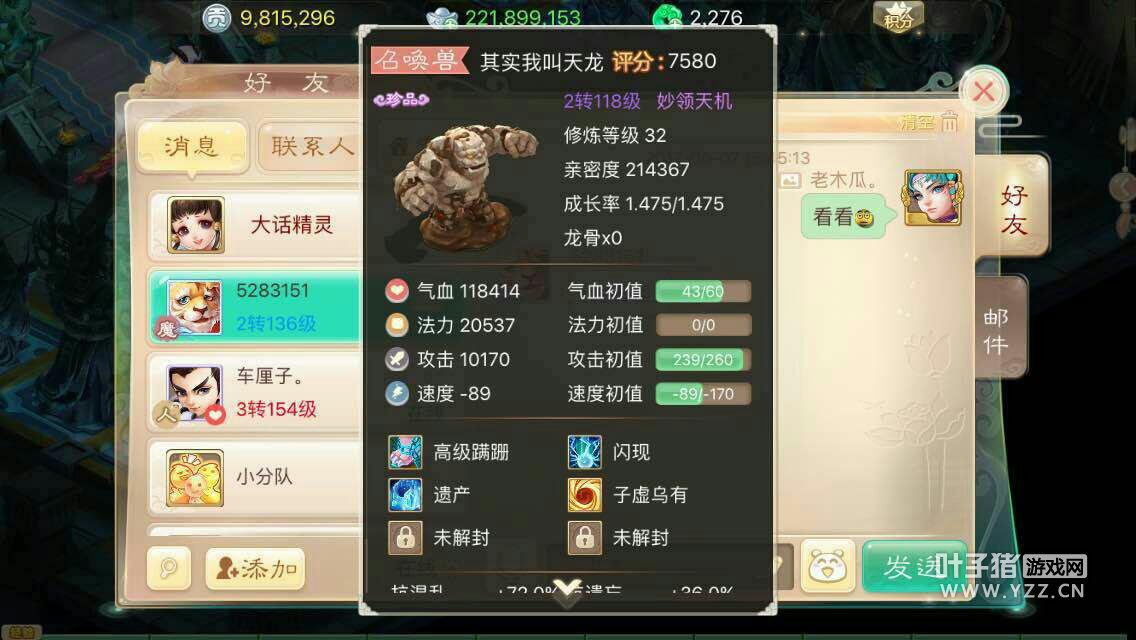Send message with the 发送 button
This screenshot has width=1136, height=640.
pos(914,566)
